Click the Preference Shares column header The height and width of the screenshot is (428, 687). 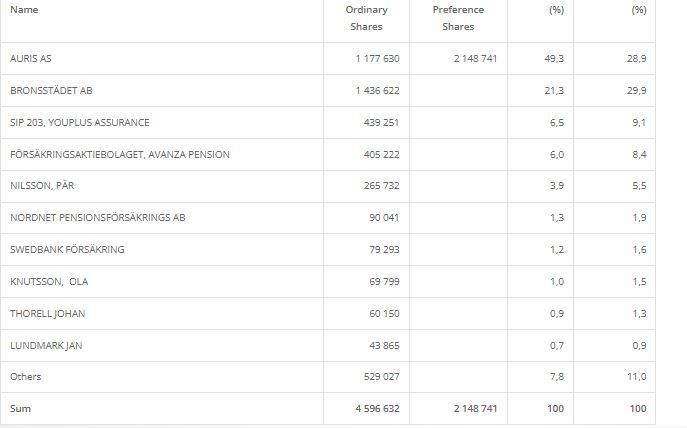pyautogui.click(x=458, y=18)
